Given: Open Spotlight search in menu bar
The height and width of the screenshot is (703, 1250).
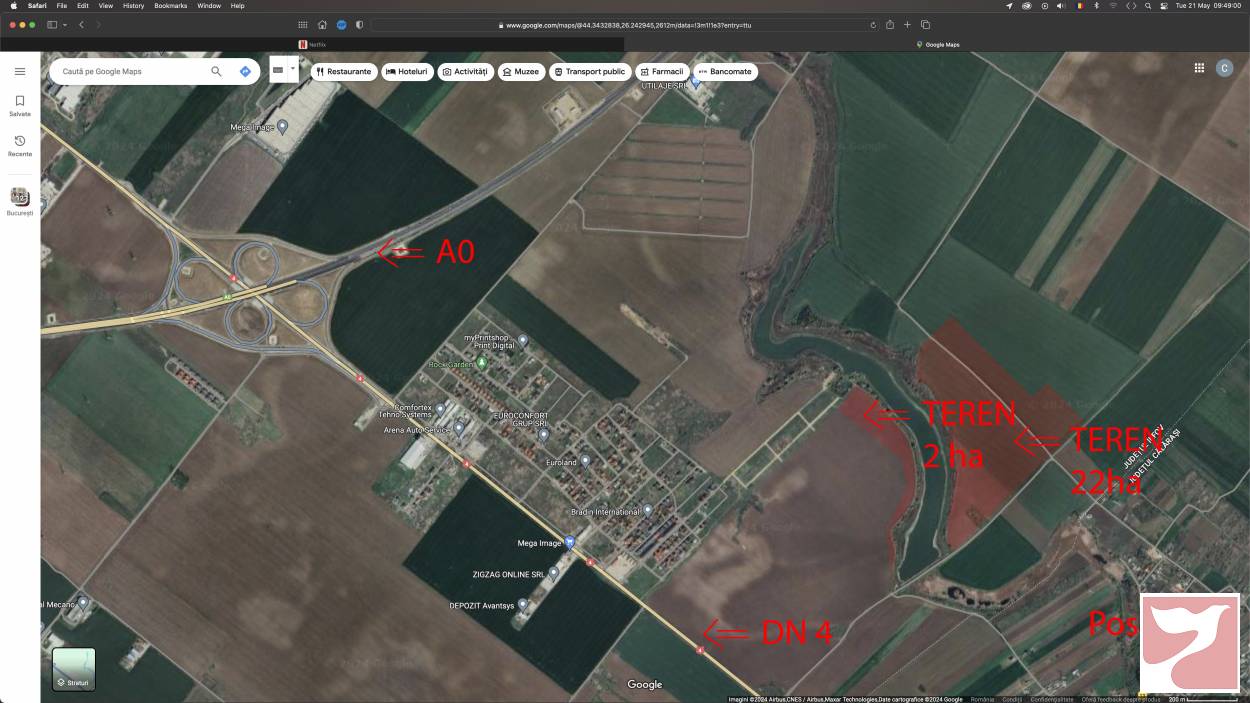Looking at the screenshot, I should point(1148,6).
